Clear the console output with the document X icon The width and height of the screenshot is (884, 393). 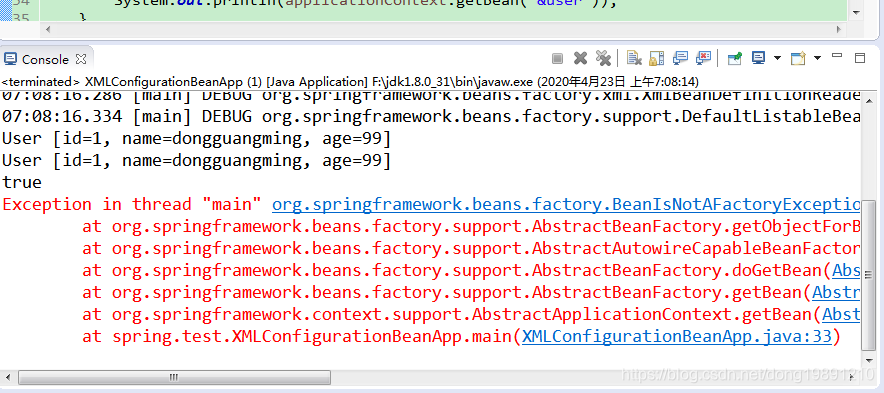click(634, 58)
